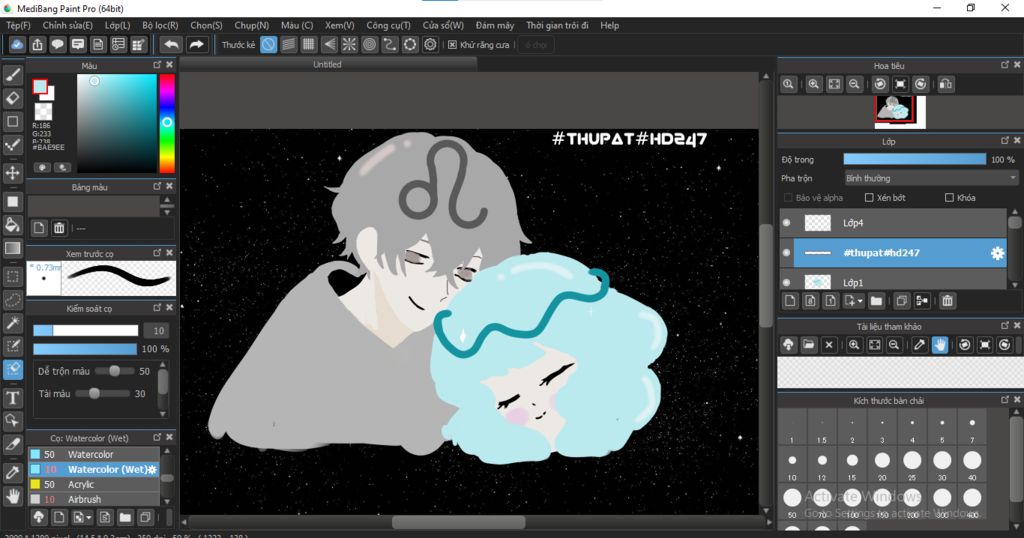Enable the parallel lines ruler
1024x538 pixels.
tap(289, 44)
